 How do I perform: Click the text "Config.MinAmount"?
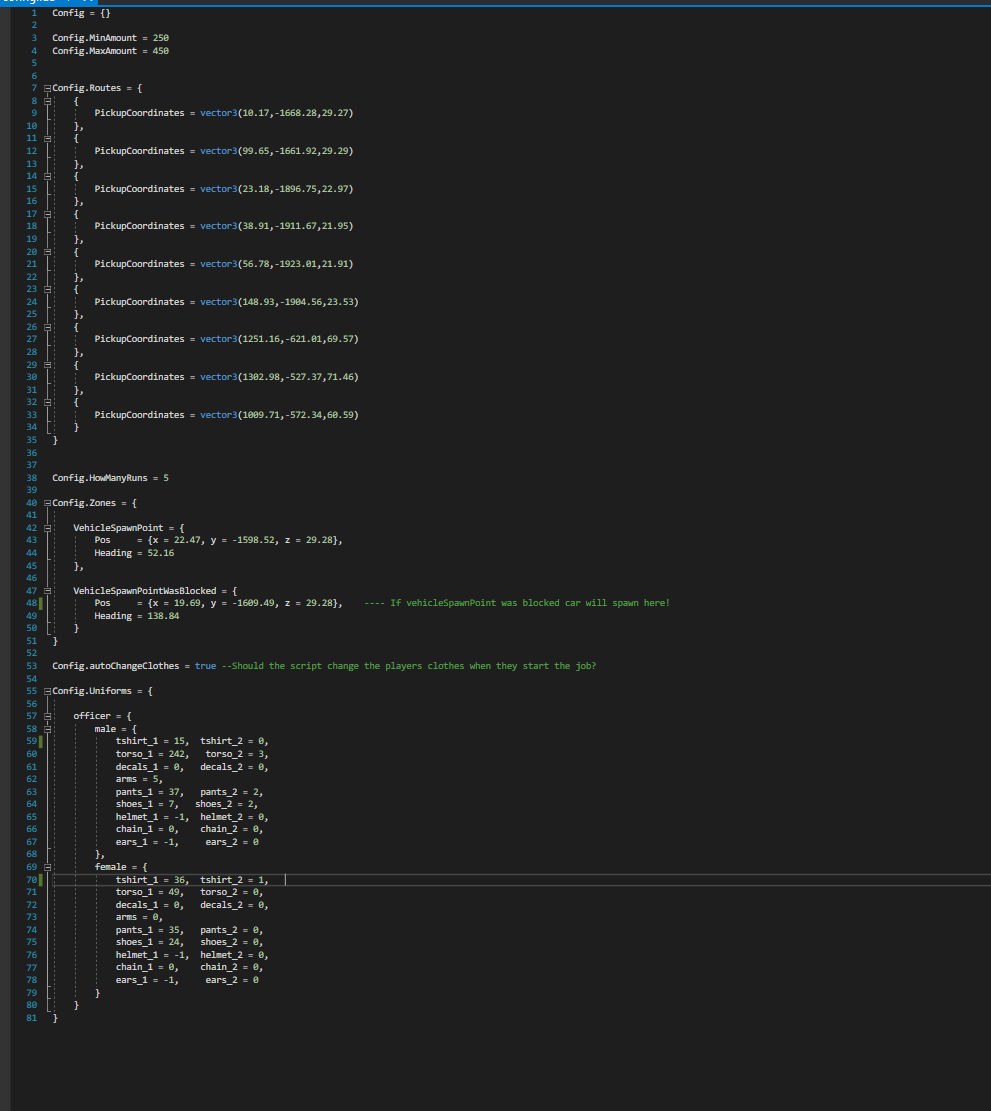tap(94, 38)
